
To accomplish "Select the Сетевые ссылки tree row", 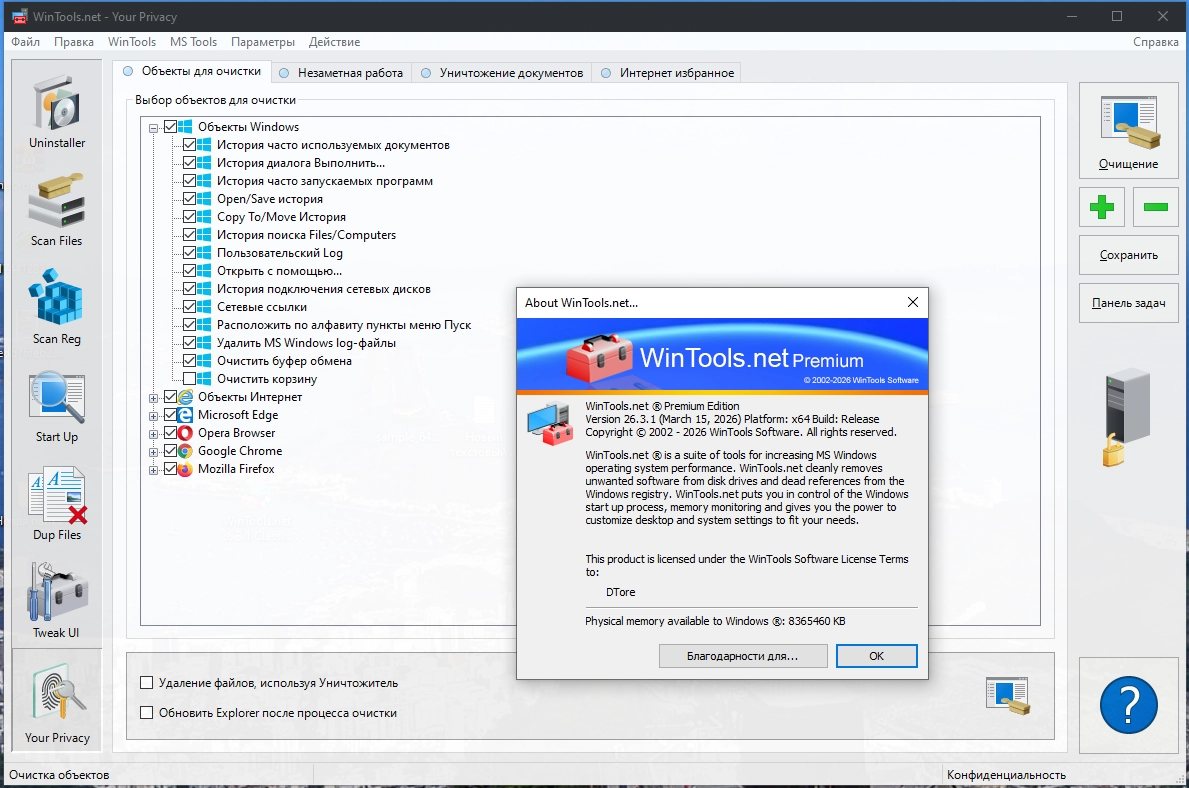I will click(x=262, y=306).
